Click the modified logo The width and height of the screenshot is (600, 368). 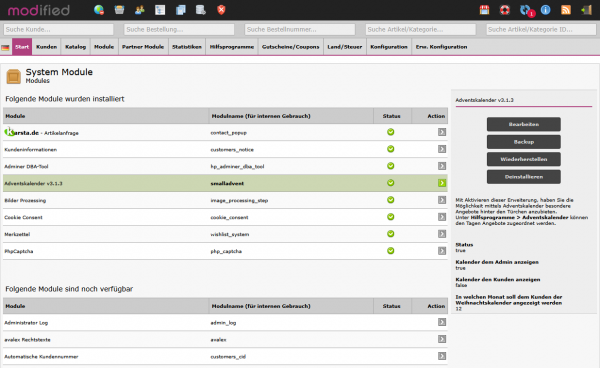click(x=39, y=10)
